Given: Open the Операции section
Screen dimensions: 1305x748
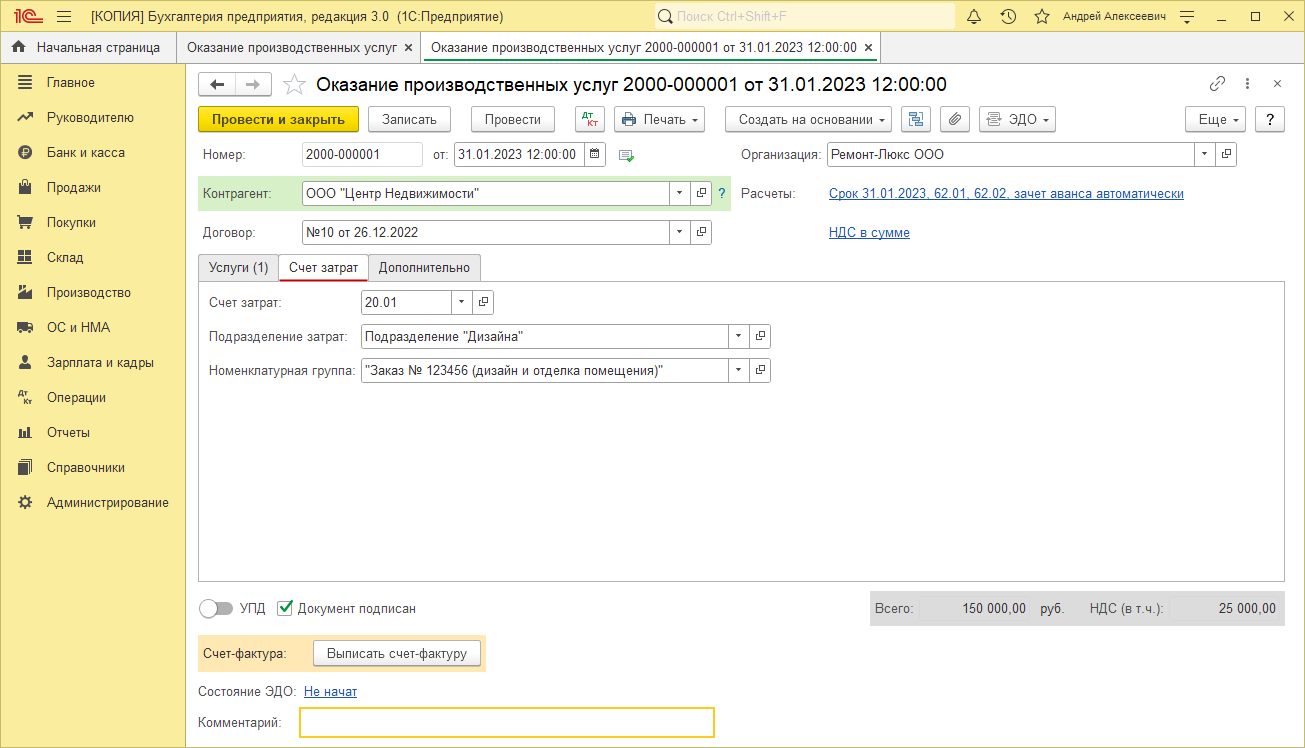Looking at the screenshot, I should 76,397.
